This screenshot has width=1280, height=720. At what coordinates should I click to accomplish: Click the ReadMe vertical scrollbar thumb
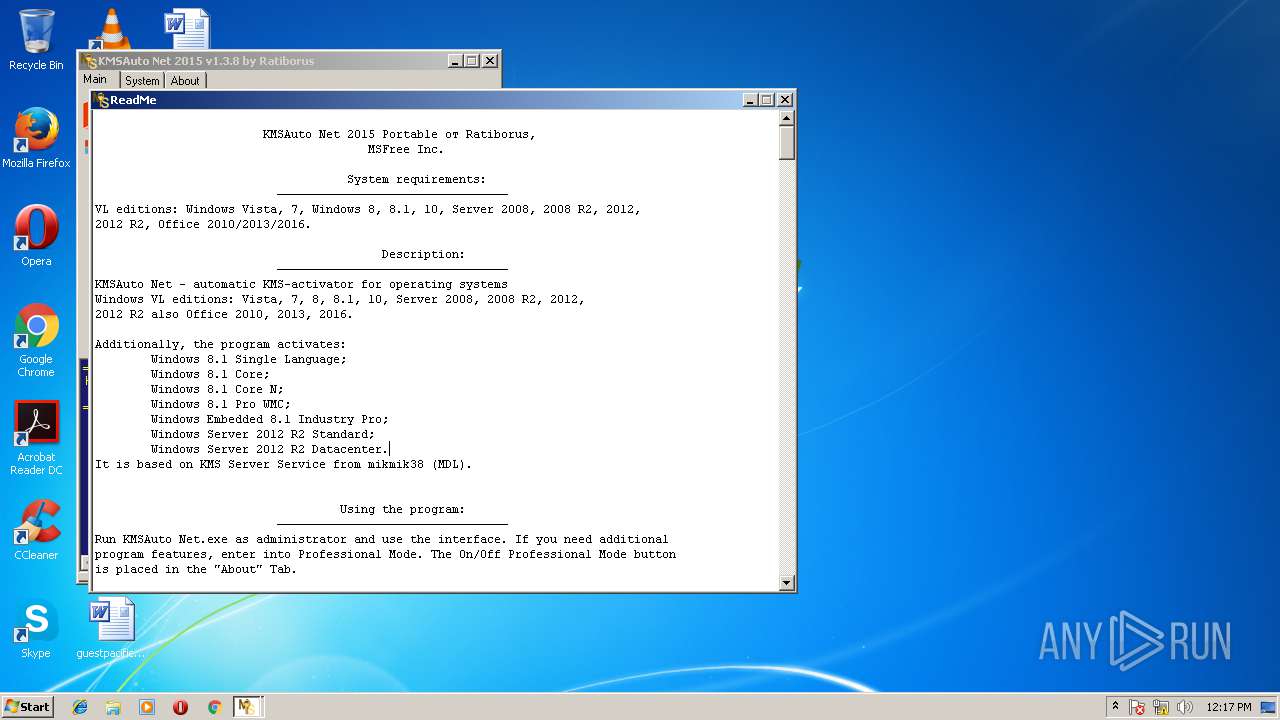(x=787, y=142)
